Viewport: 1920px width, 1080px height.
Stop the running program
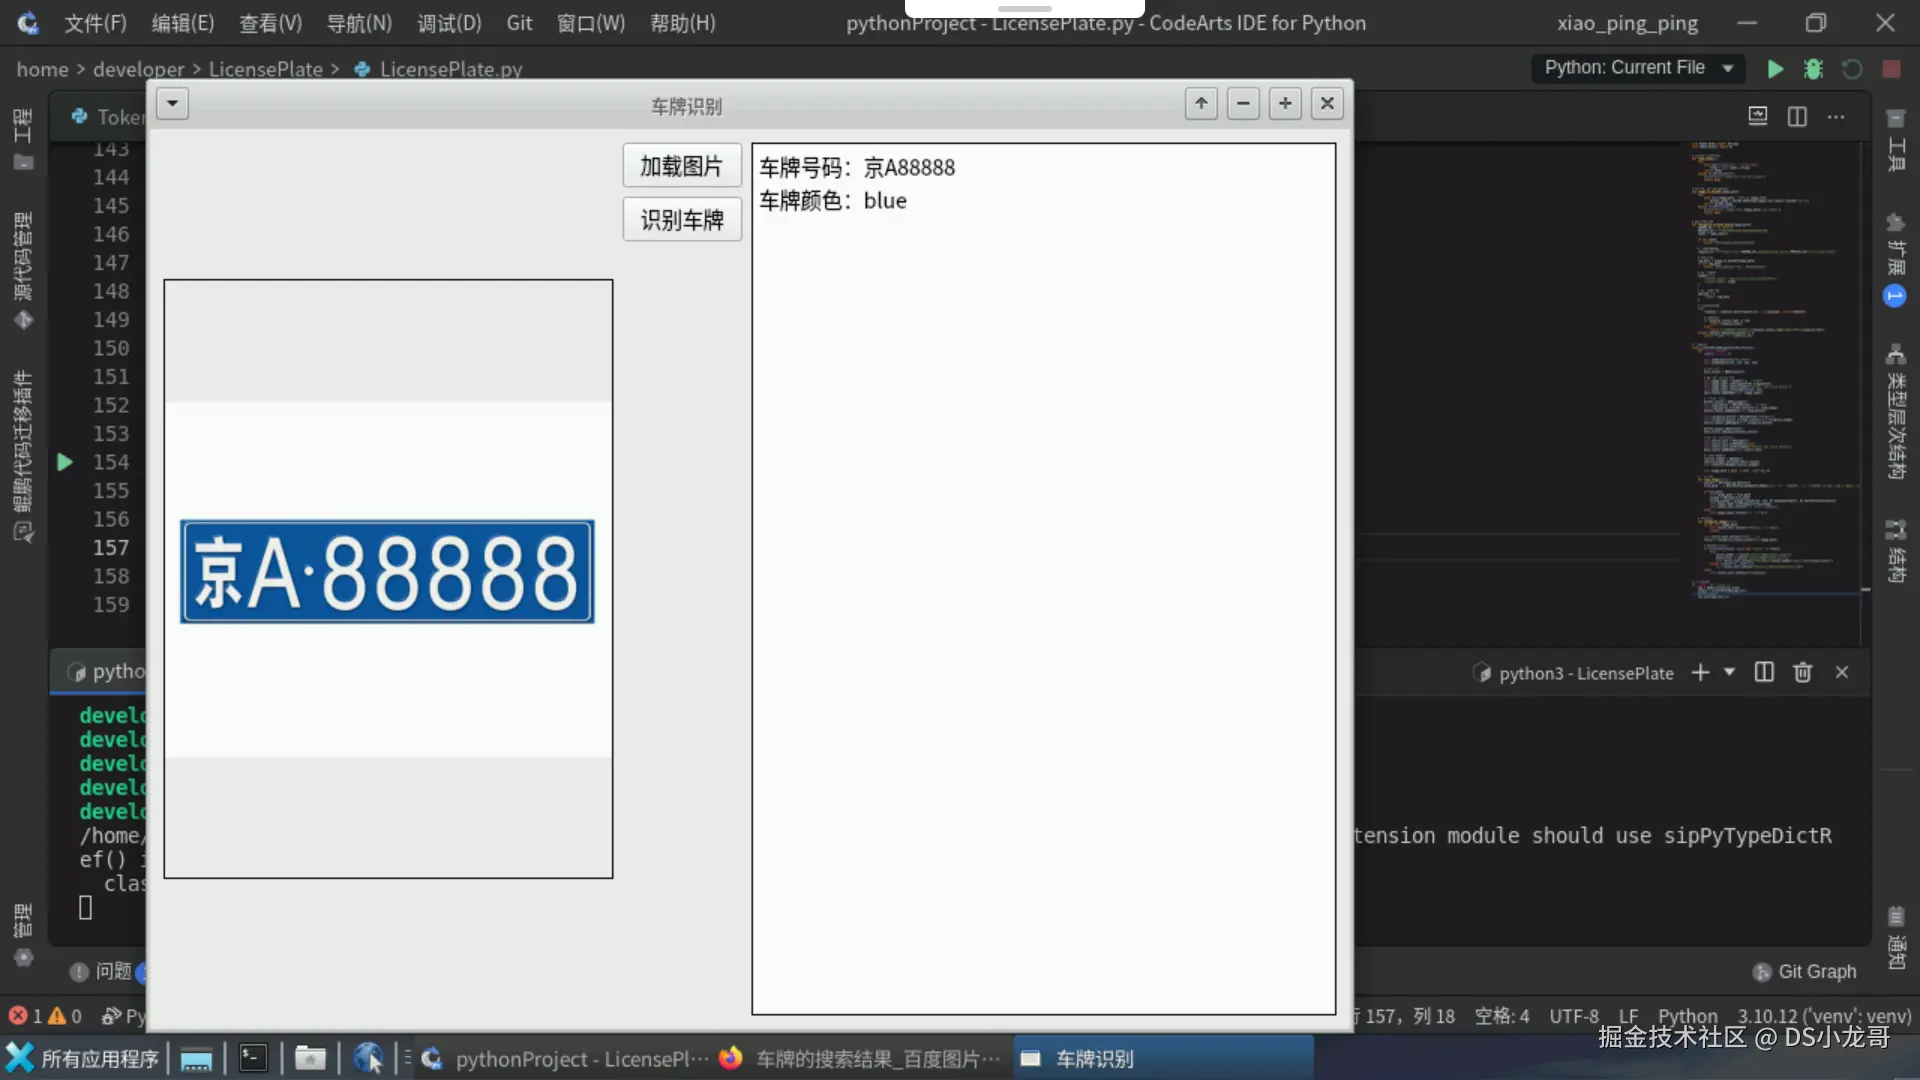[1892, 68]
